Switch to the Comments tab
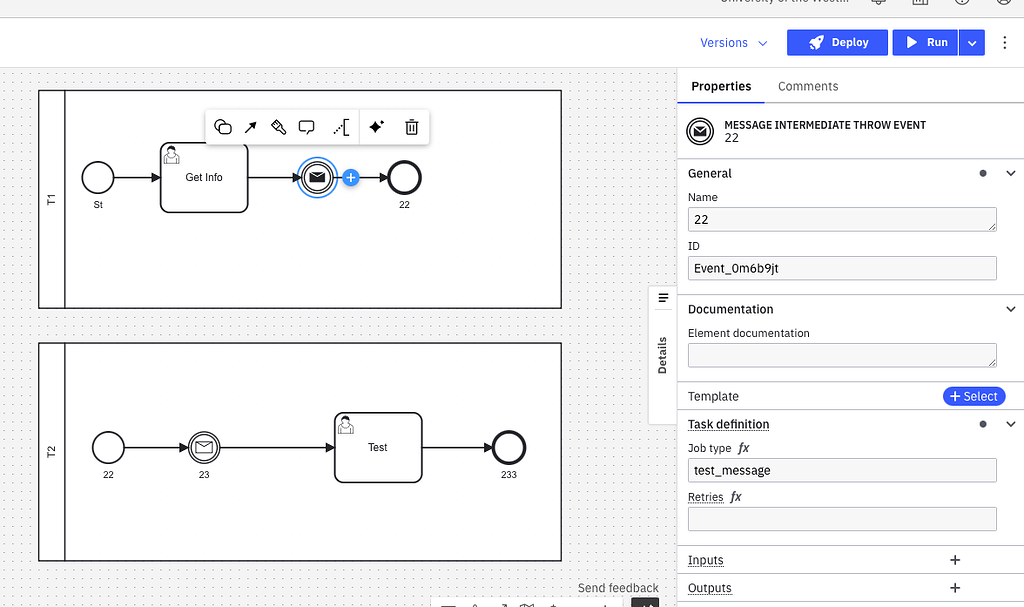The height and width of the screenshot is (607, 1024). [x=808, y=86]
